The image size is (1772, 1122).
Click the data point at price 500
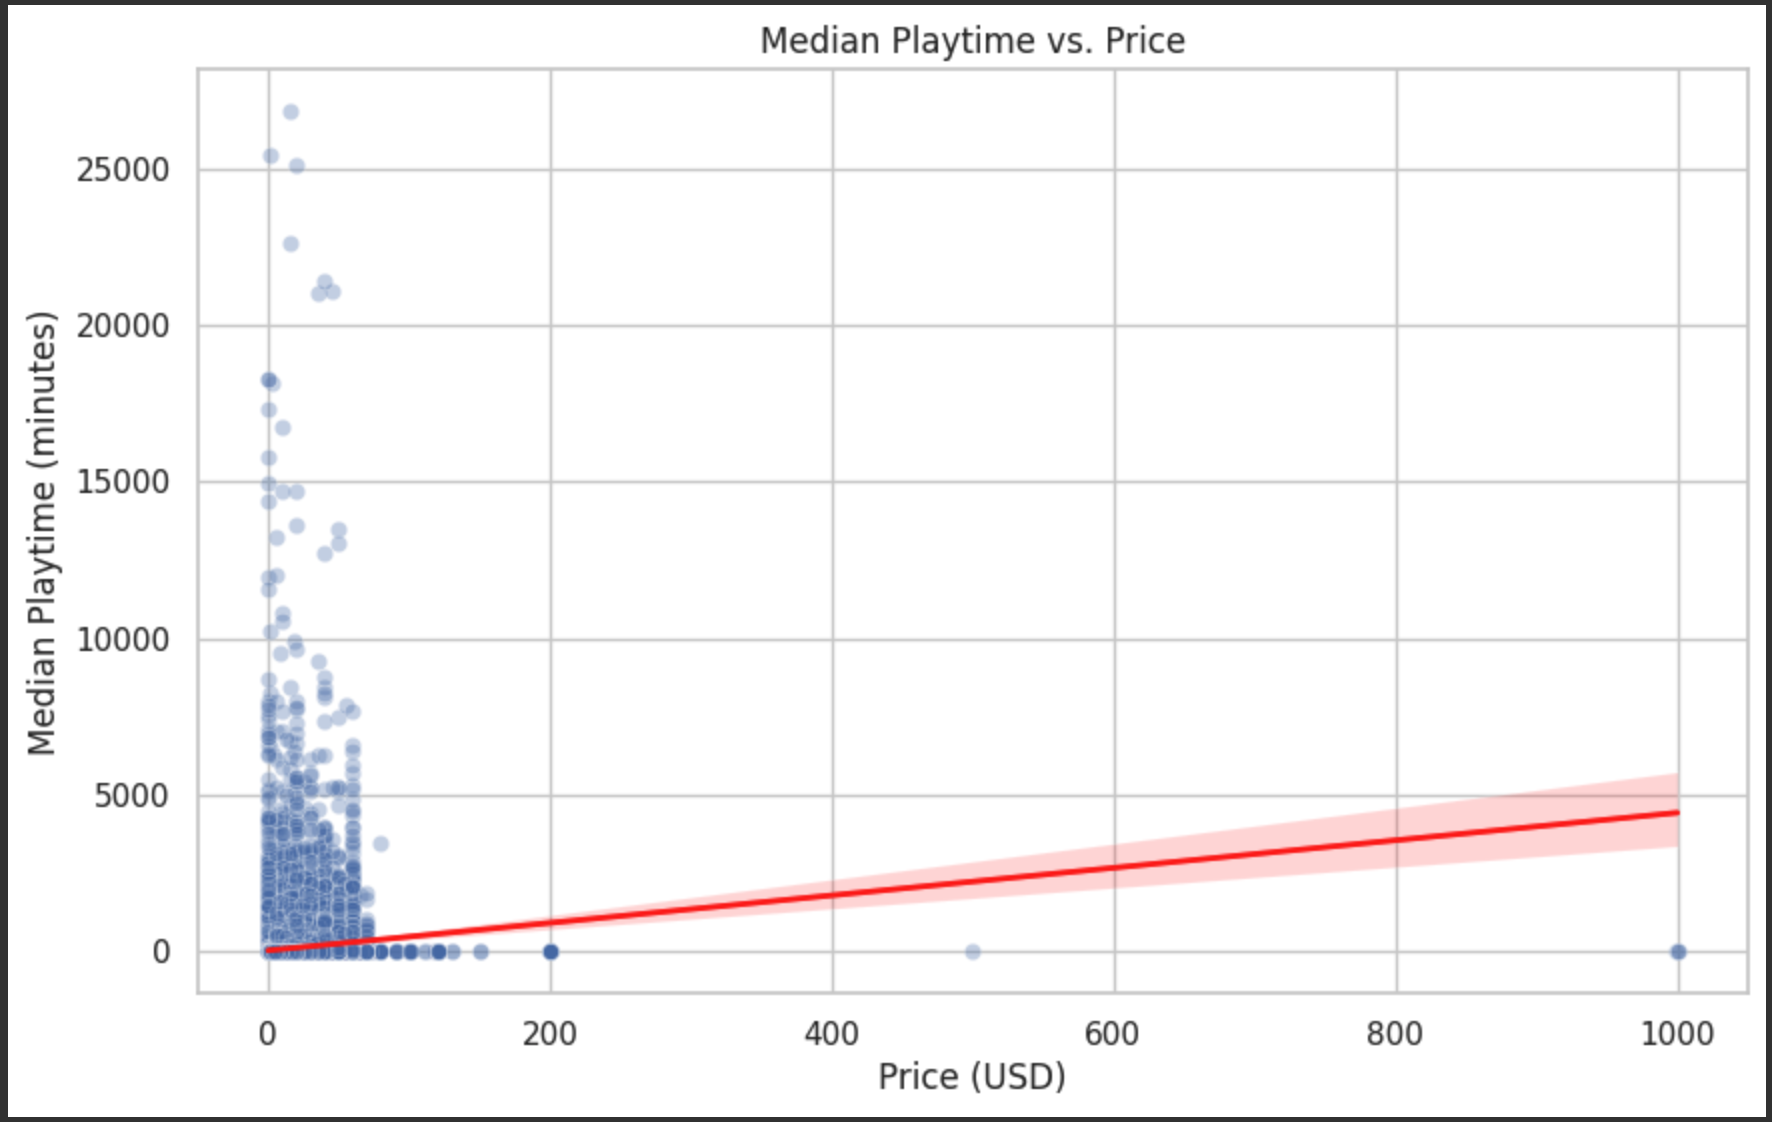(973, 952)
